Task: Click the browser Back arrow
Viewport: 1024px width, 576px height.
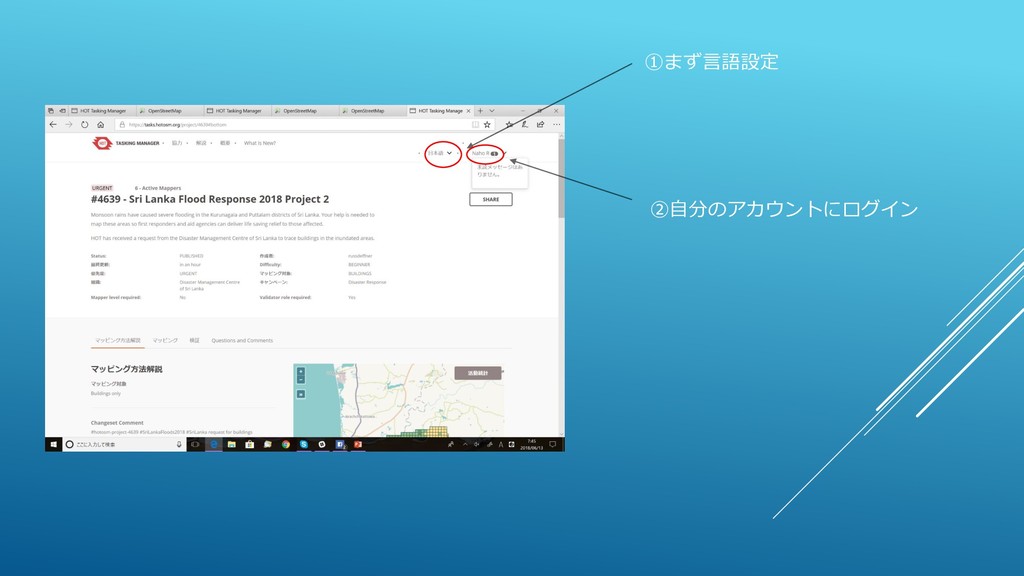Action: point(54,124)
